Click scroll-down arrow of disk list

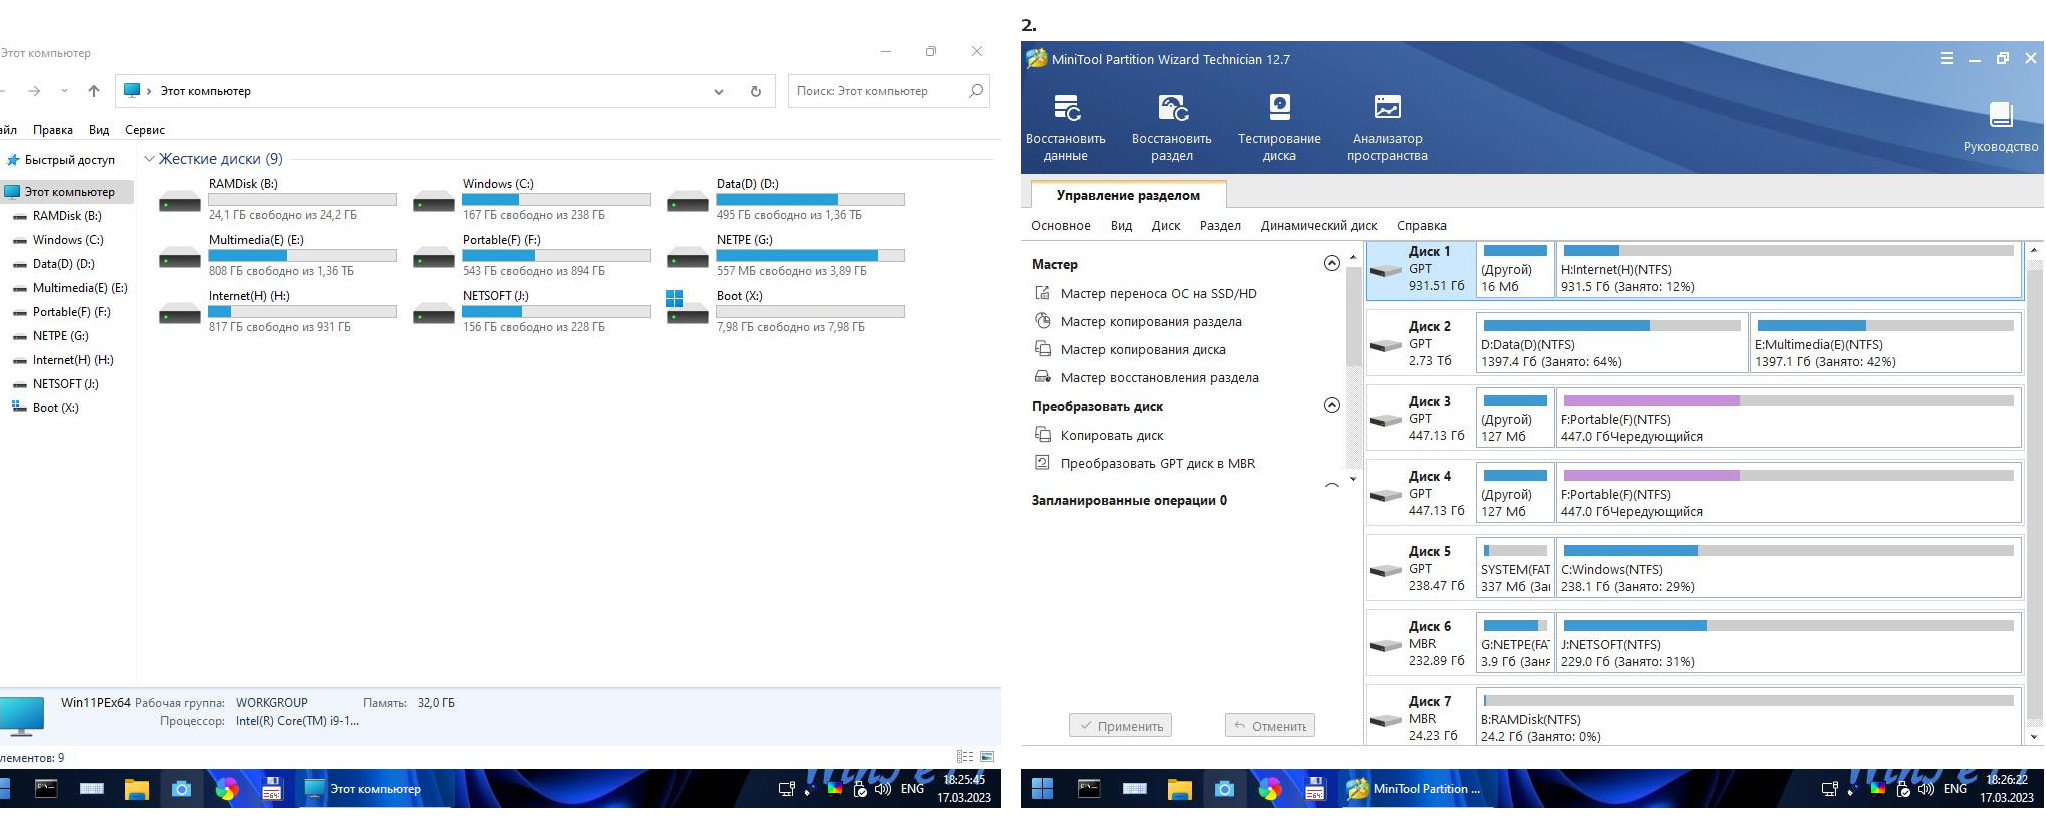[x=2033, y=737]
